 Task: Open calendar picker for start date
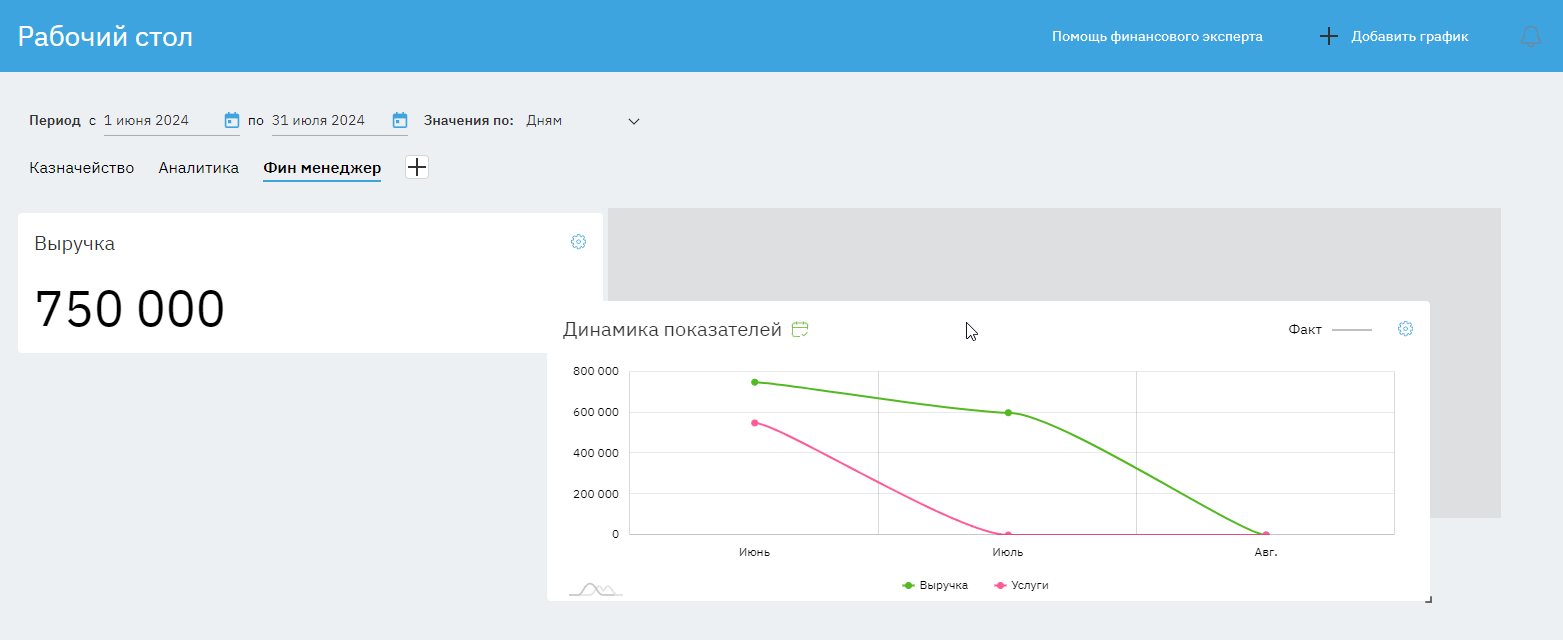click(x=232, y=121)
